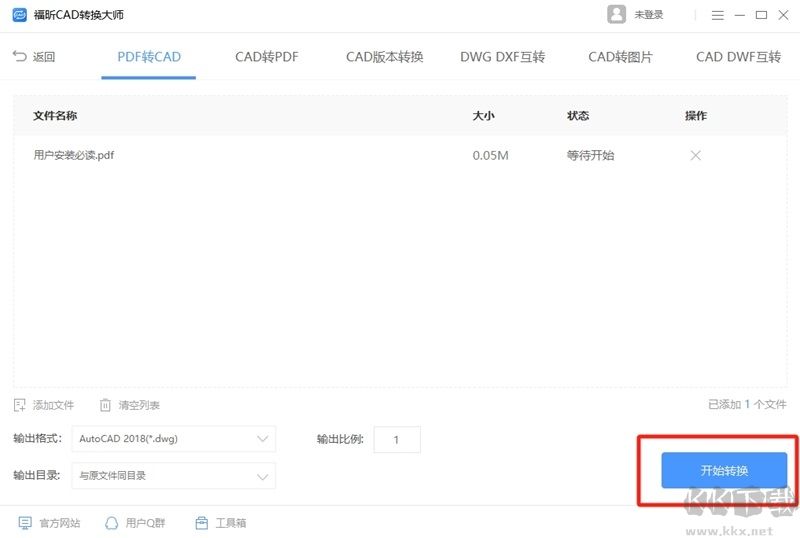Open the 输出目录 与原文件同目录 dropdown
The width and height of the screenshot is (800, 538).
click(173, 476)
